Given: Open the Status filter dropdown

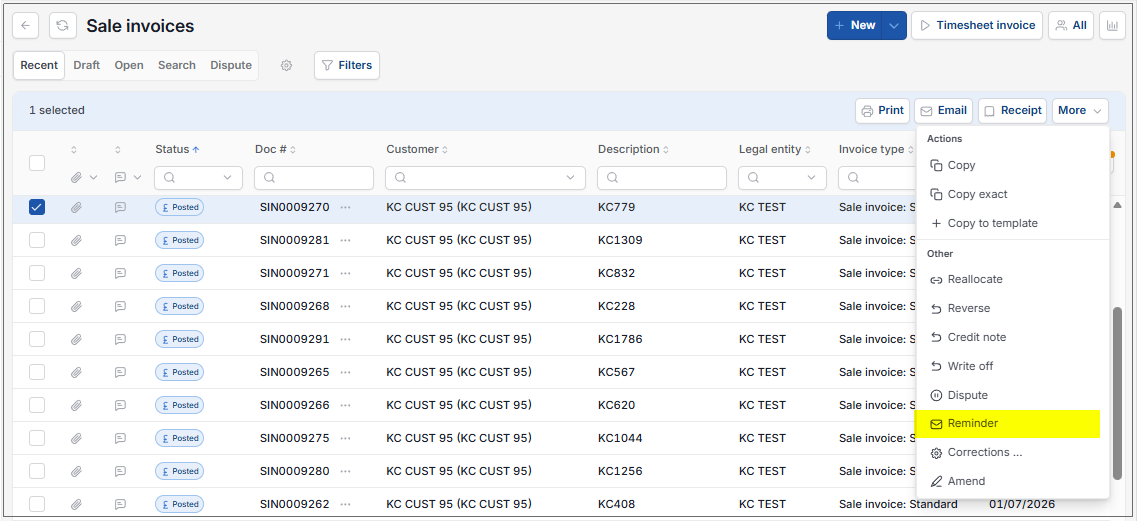Looking at the screenshot, I should tap(199, 178).
